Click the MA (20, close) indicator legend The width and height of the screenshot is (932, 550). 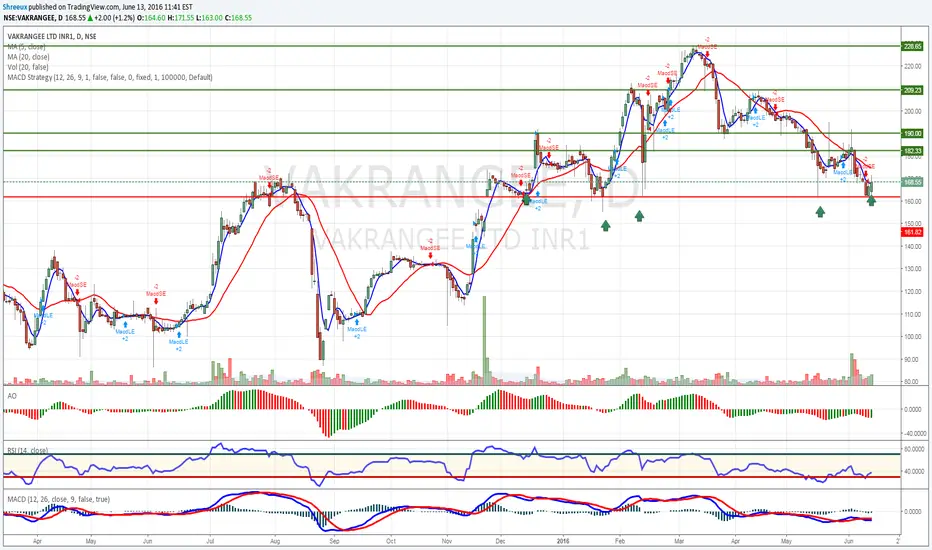pos(29,57)
